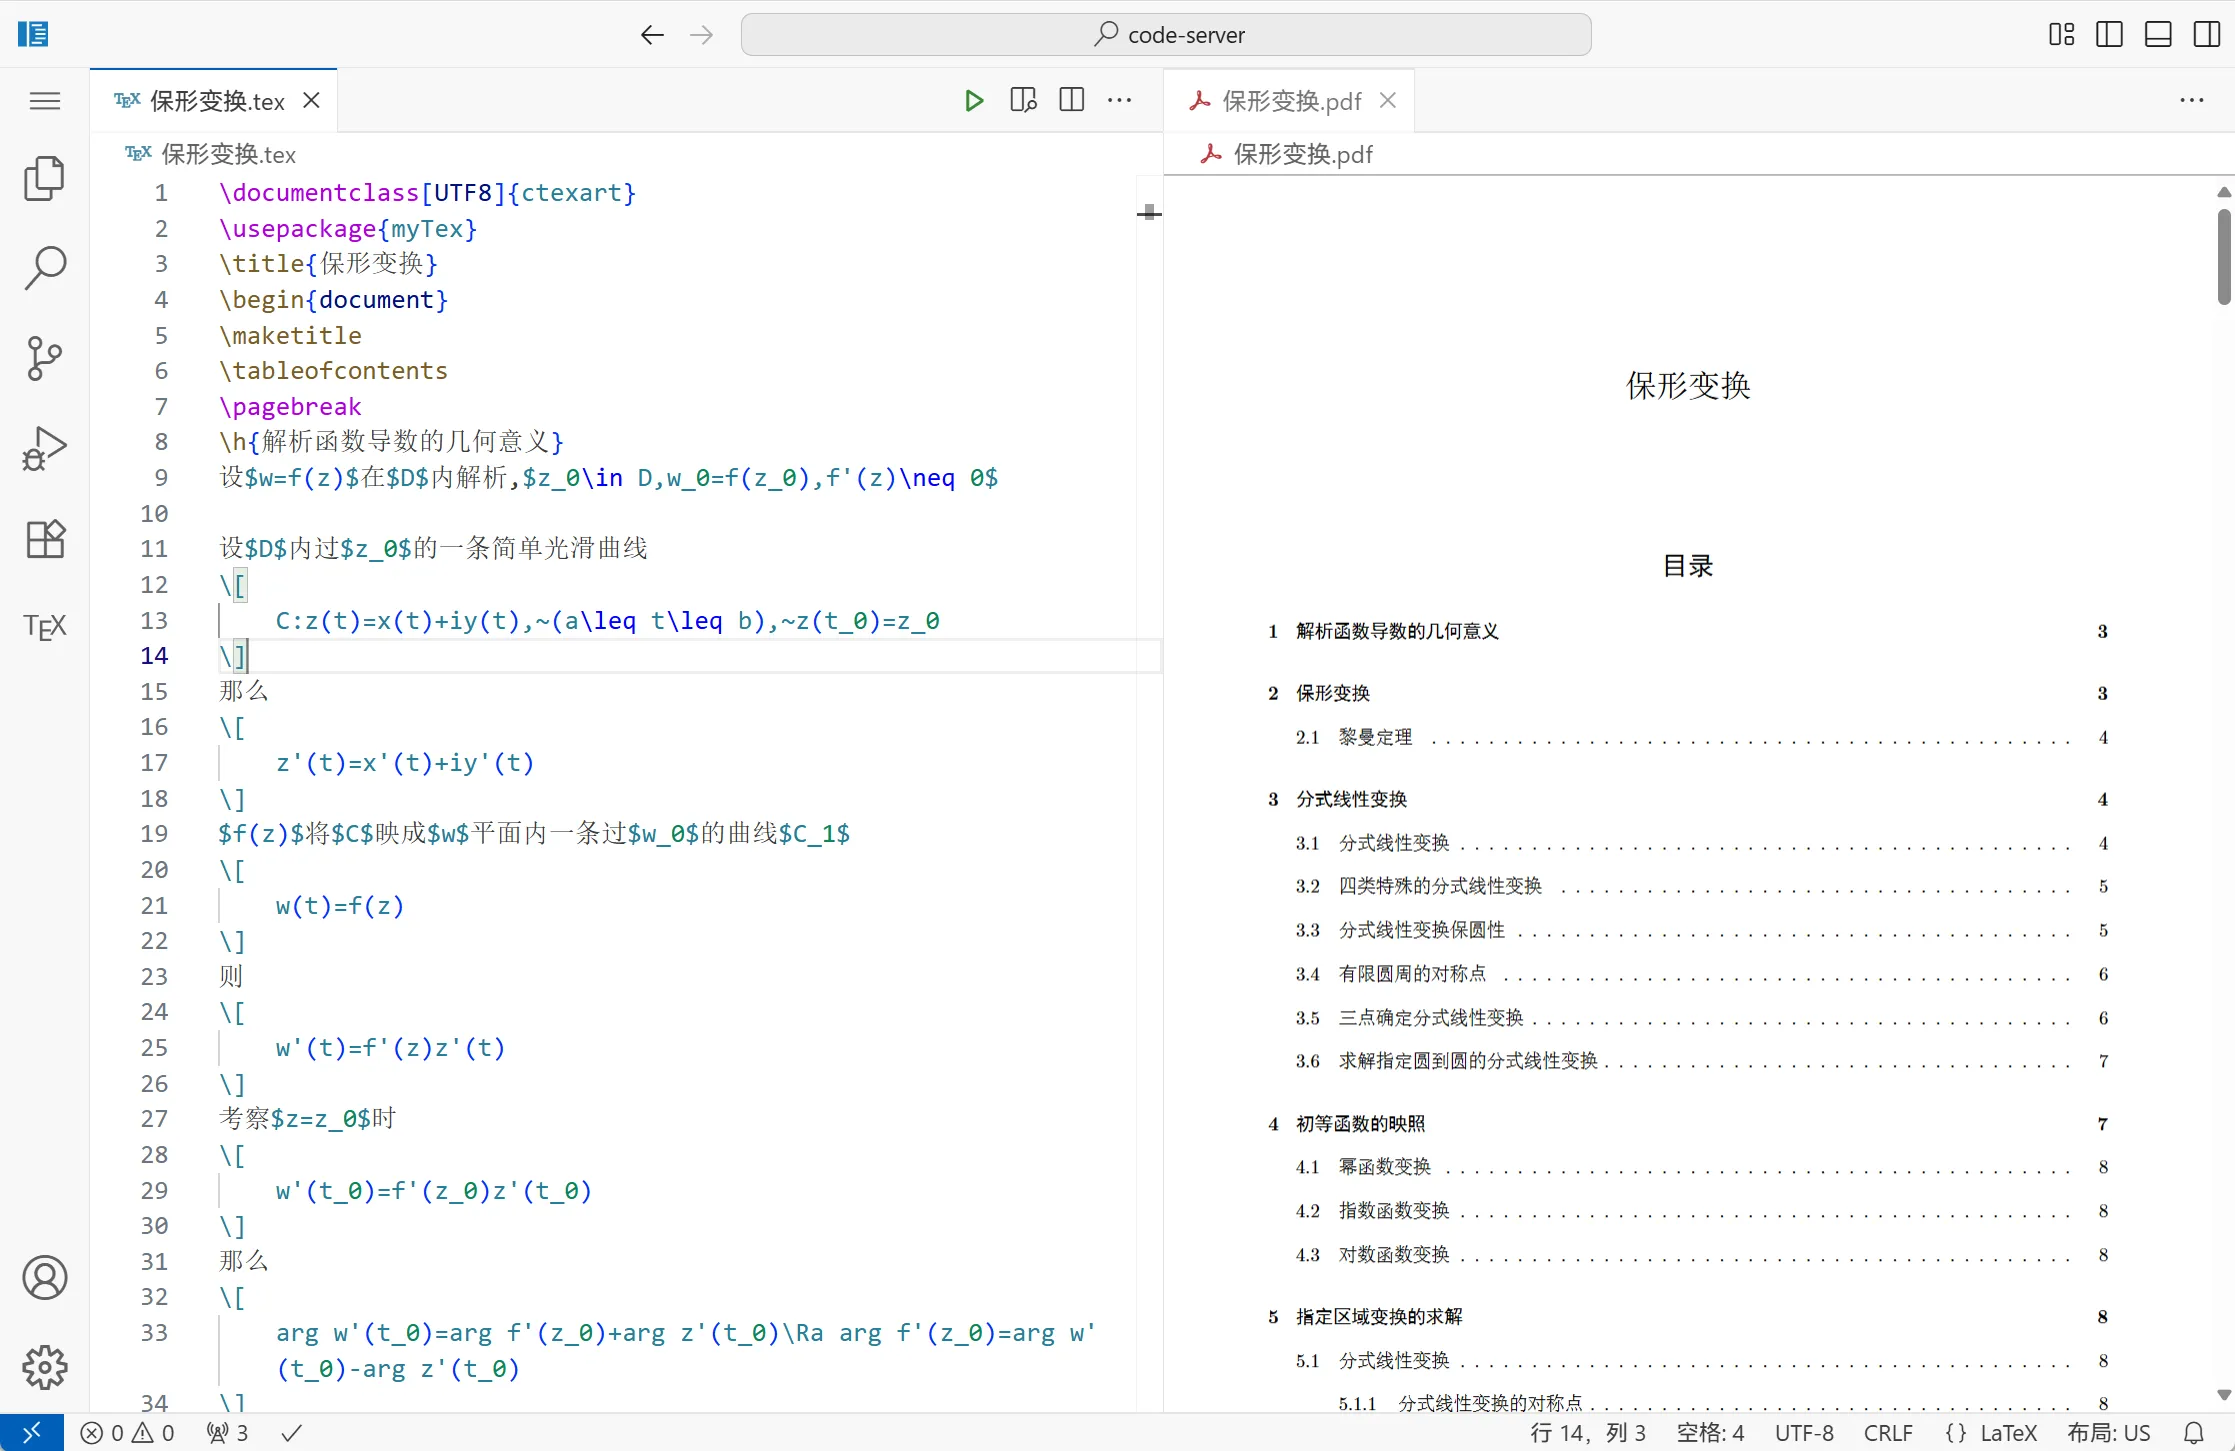
Task: Open the Accounts menu
Action: [44, 1278]
